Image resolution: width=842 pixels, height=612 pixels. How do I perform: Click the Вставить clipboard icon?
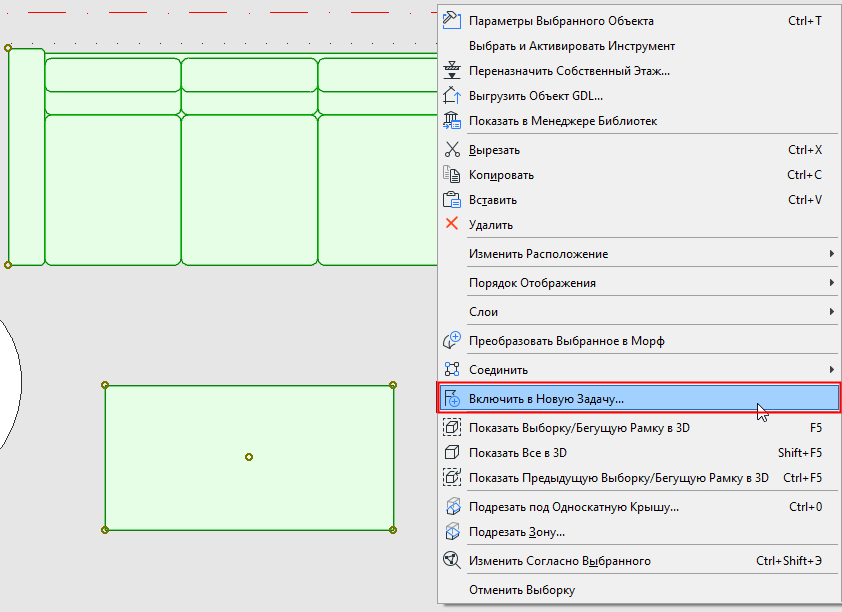[x=452, y=200]
